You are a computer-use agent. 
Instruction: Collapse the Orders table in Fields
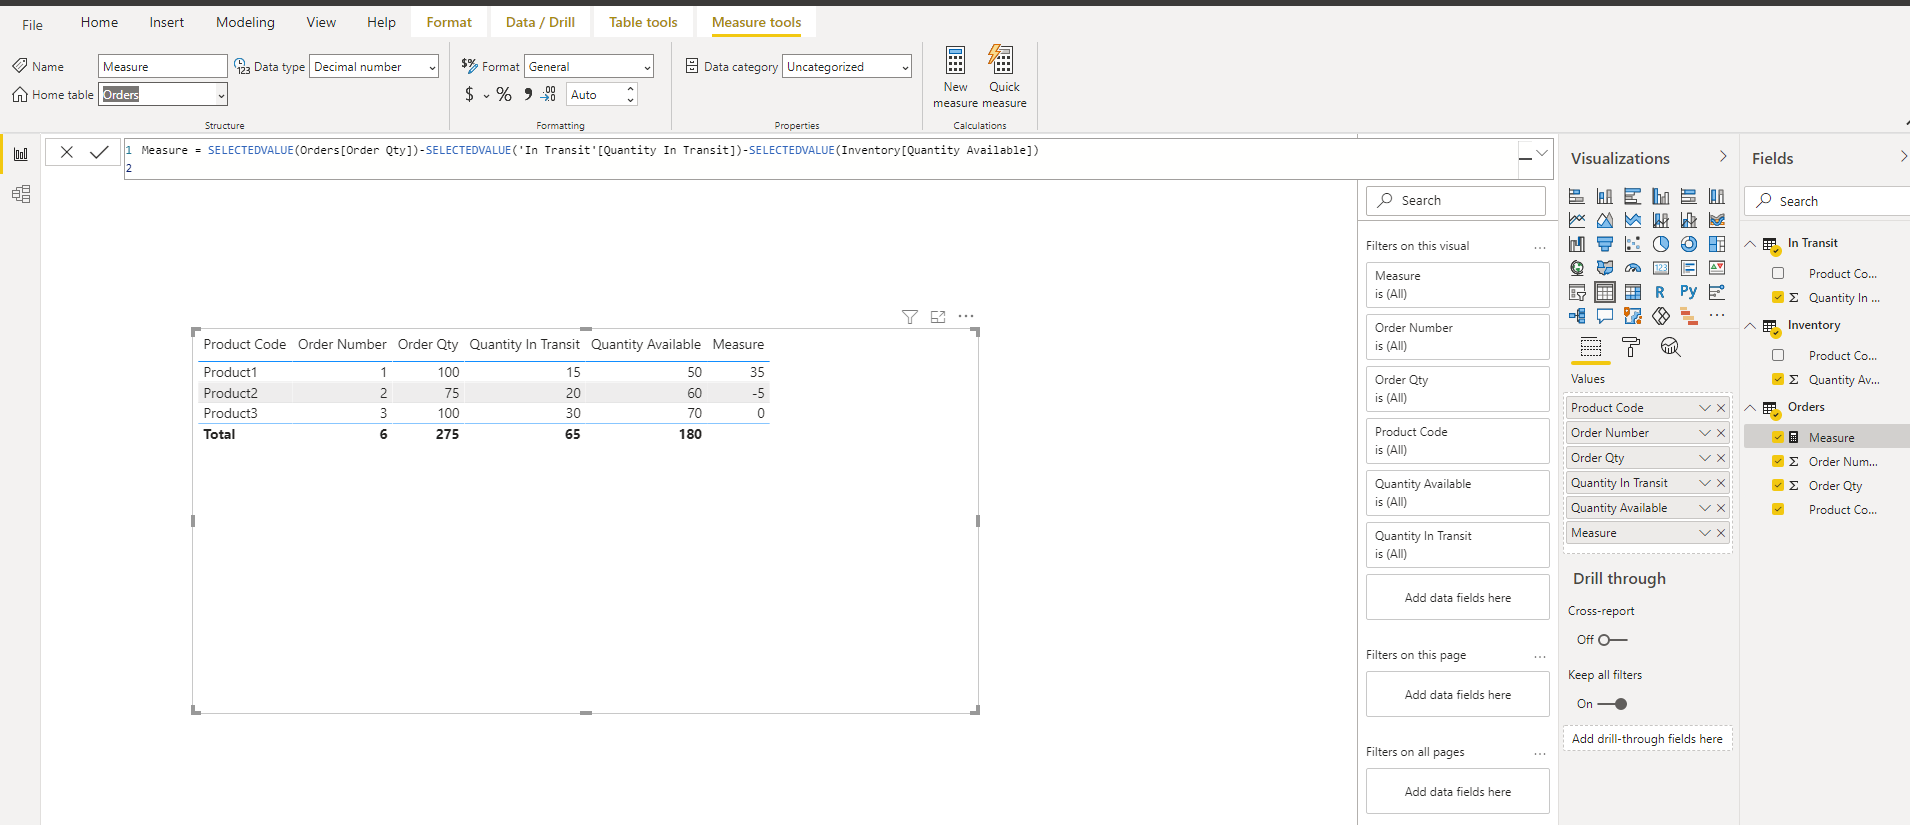[1751, 408]
